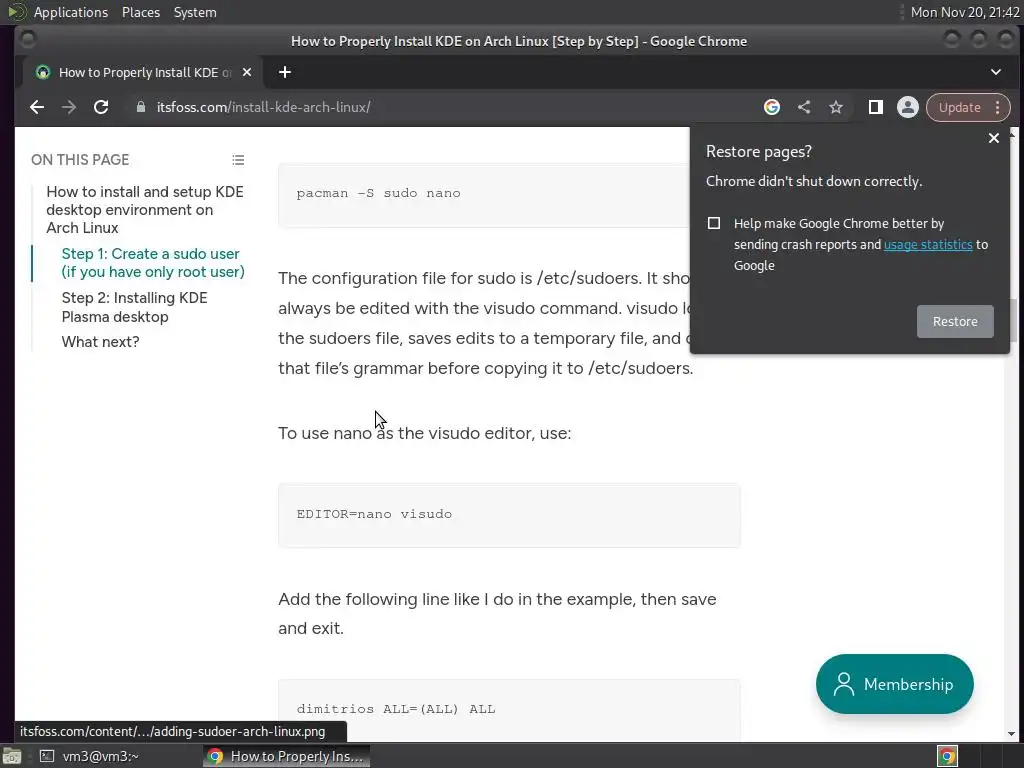Open site info via the padlock icon
The image size is (1024, 768).
(140, 107)
